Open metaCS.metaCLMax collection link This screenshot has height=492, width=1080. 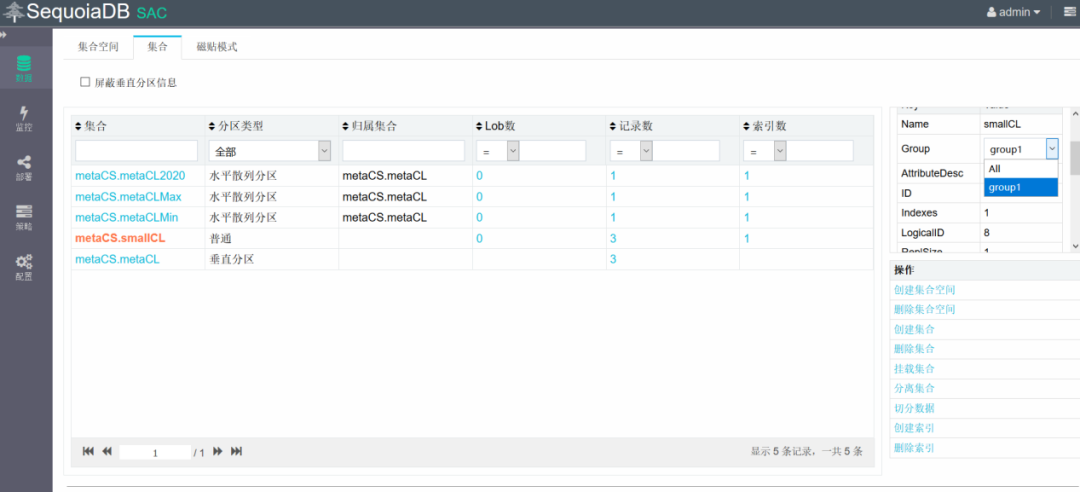tap(128, 197)
